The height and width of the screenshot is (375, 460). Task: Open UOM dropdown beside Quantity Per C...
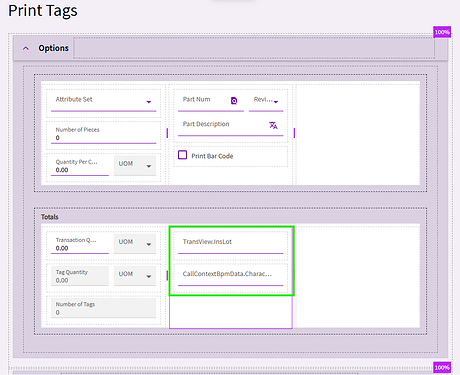tap(135, 166)
